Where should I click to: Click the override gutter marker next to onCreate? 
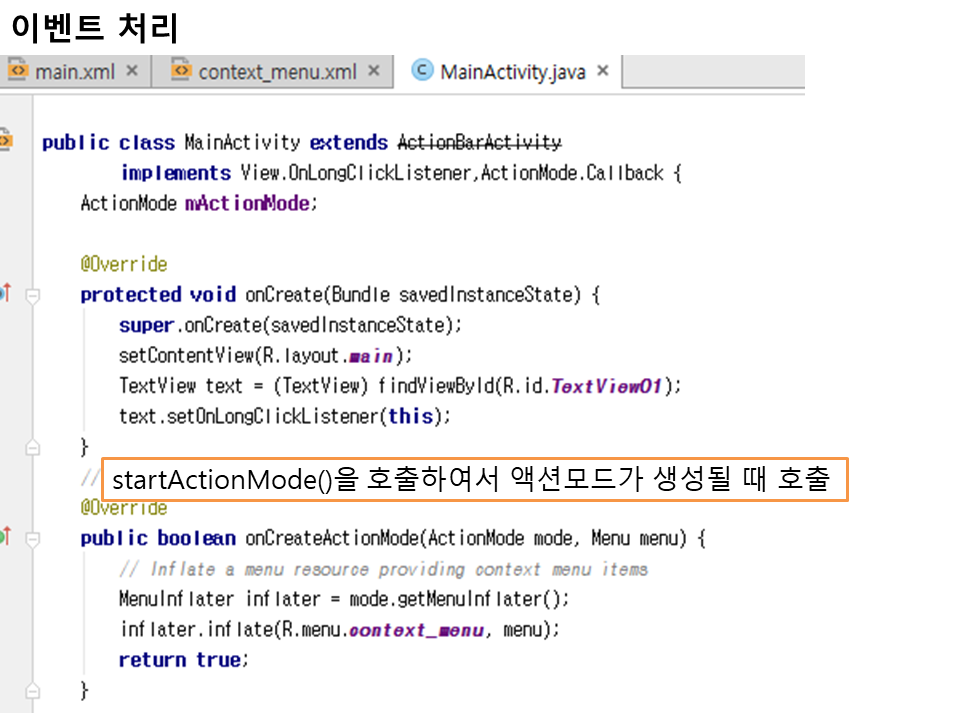coord(5,293)
